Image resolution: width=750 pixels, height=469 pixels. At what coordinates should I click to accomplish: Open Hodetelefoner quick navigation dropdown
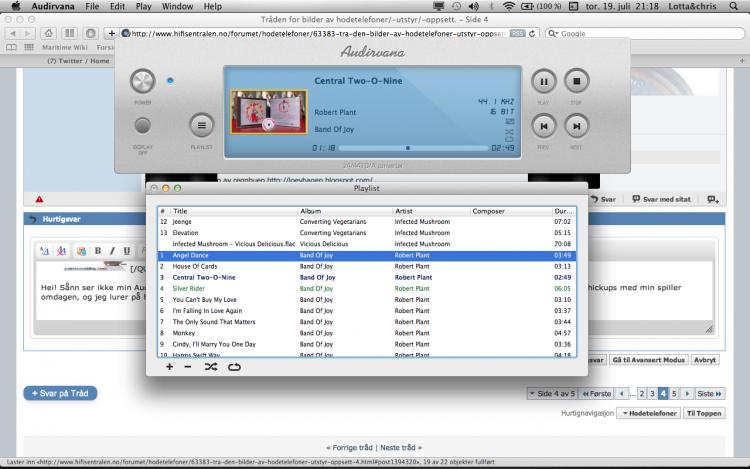(x=649, y=413)
